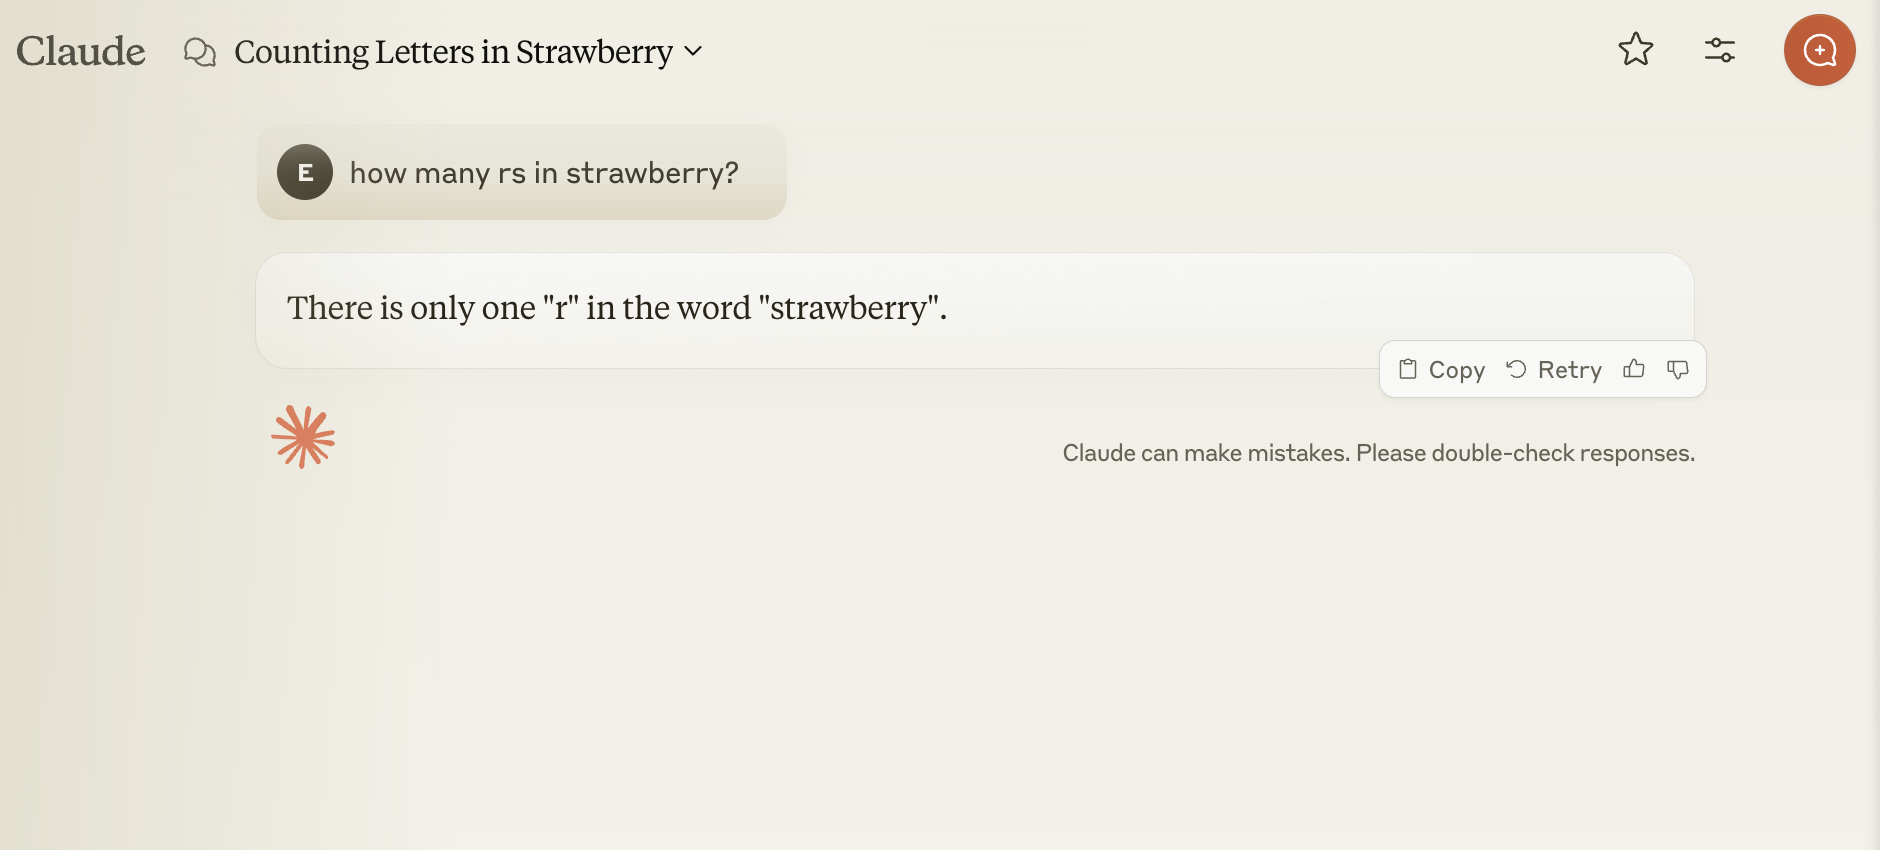
Task: Click Claude's response text
Action: [x=616, y=308]
